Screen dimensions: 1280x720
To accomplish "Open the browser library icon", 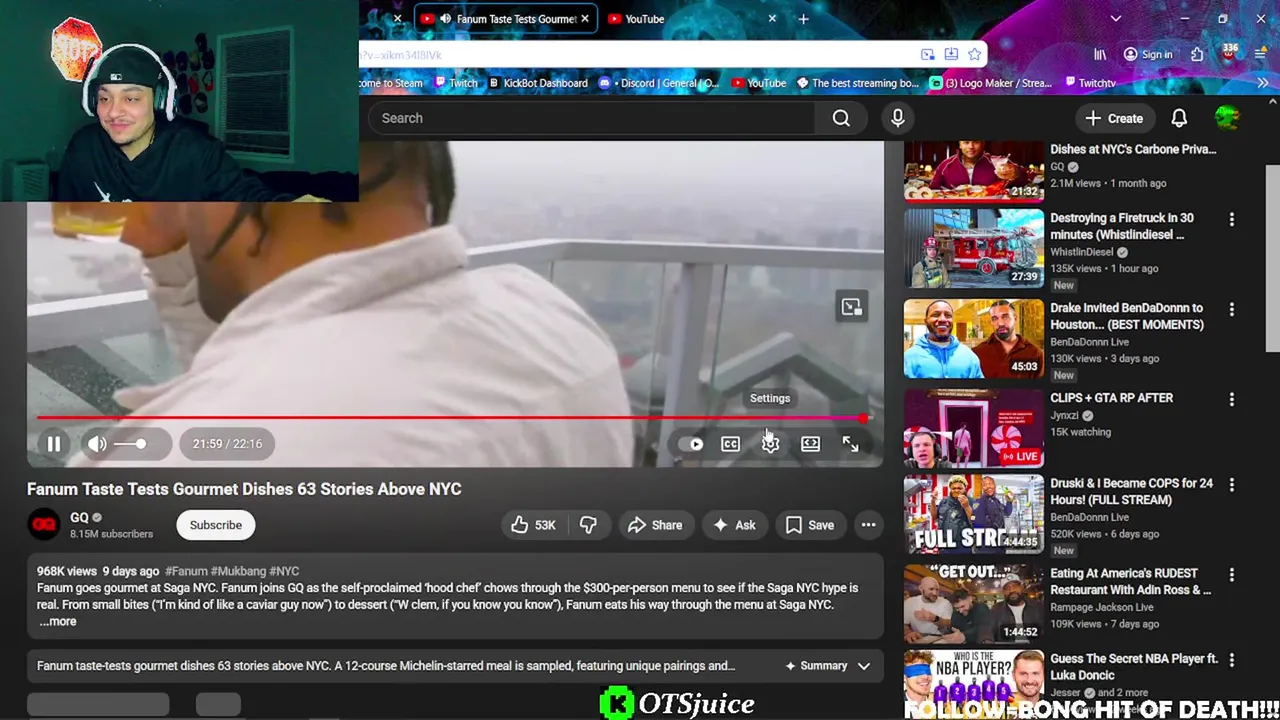I will click(1100, 55).
